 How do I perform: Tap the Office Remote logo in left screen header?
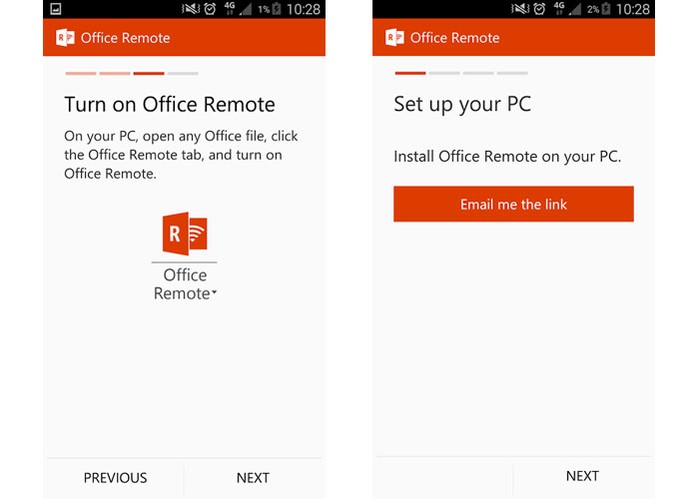[65, 38]
